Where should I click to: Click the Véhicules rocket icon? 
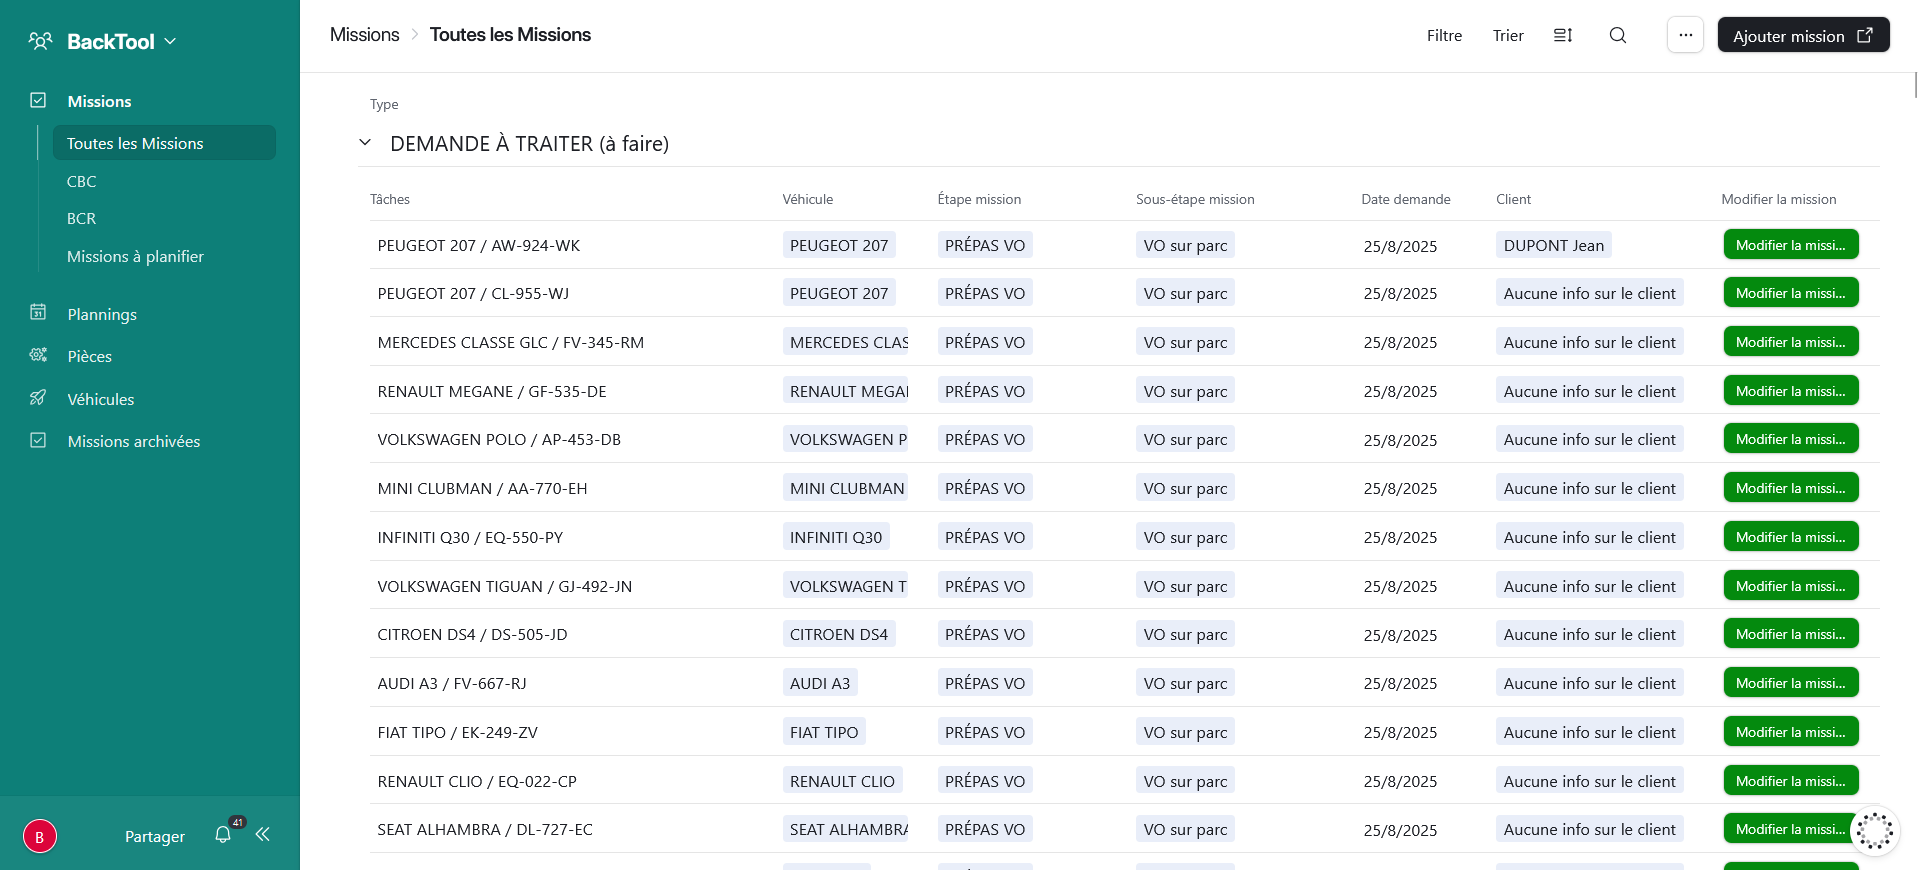(38, 398)
